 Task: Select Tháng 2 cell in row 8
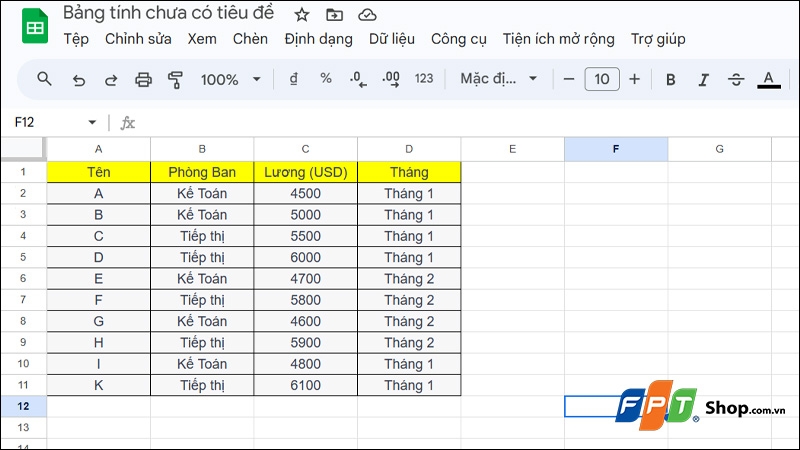point(409,321)
